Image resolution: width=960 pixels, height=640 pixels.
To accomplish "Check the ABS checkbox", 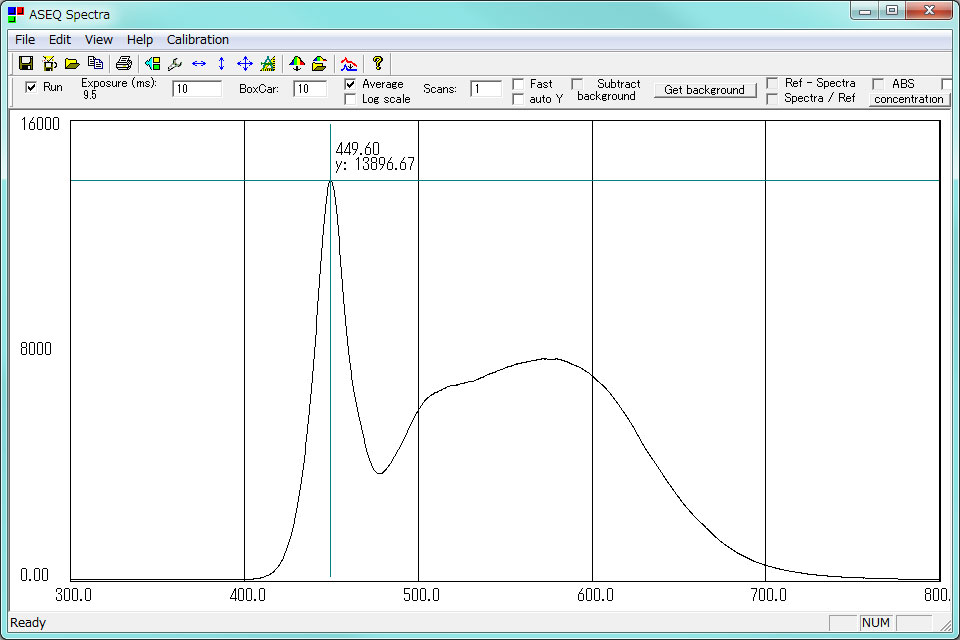I will click(878, 84).
